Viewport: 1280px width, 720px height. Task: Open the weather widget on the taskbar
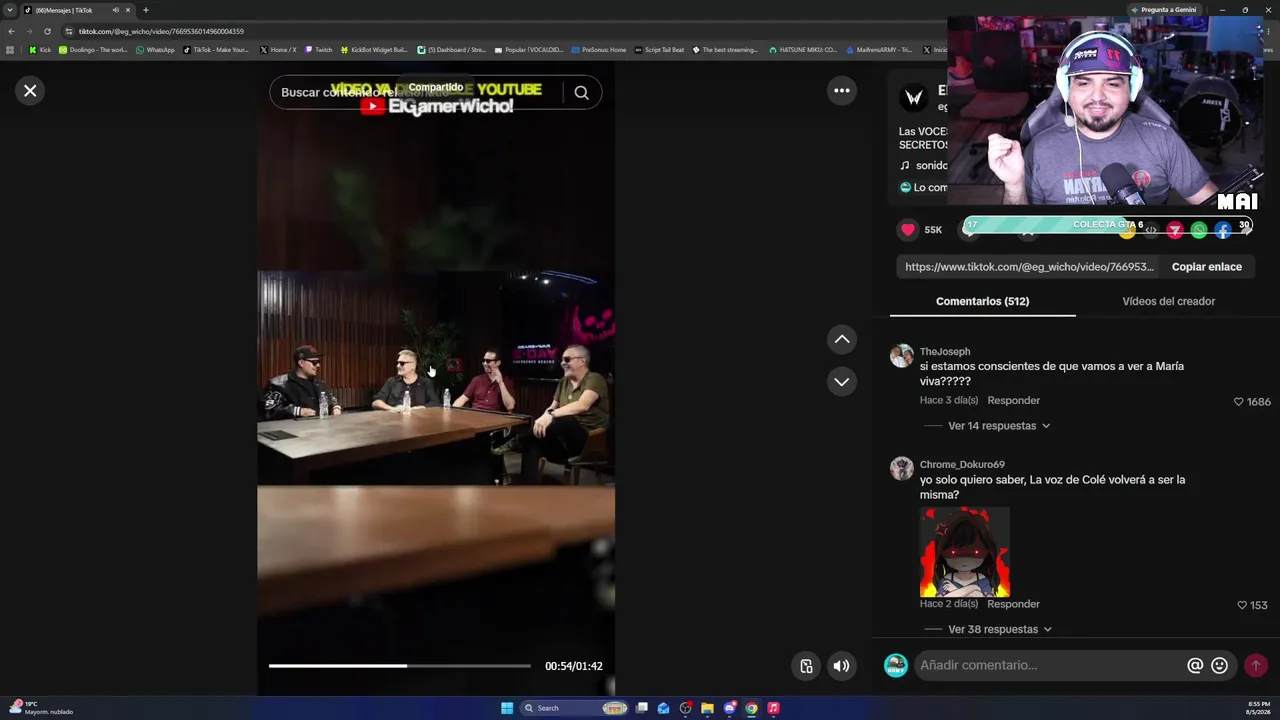[x=40, y=708]
